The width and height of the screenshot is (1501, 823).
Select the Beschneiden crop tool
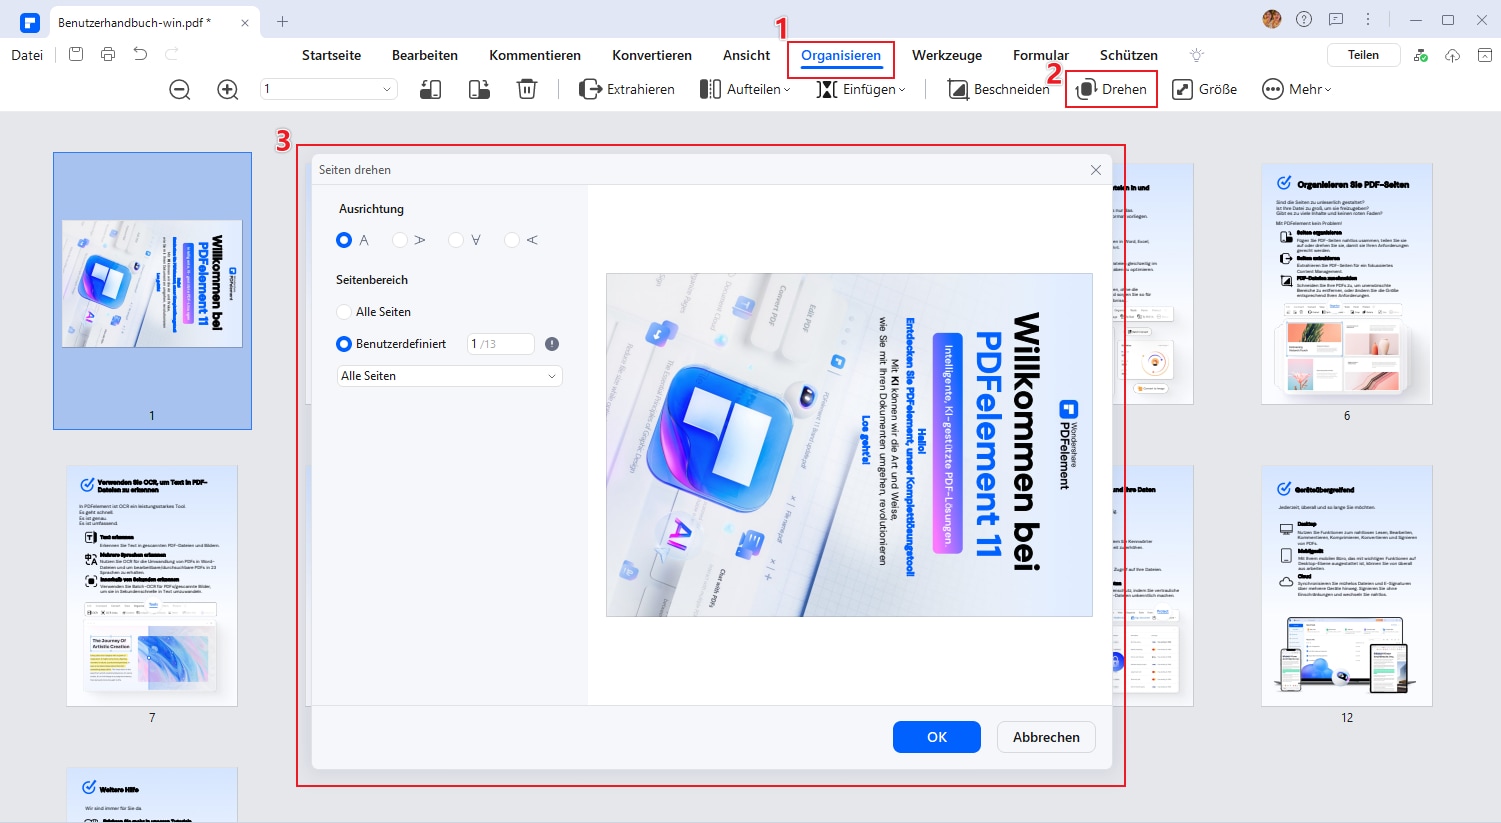click(998, 90)
